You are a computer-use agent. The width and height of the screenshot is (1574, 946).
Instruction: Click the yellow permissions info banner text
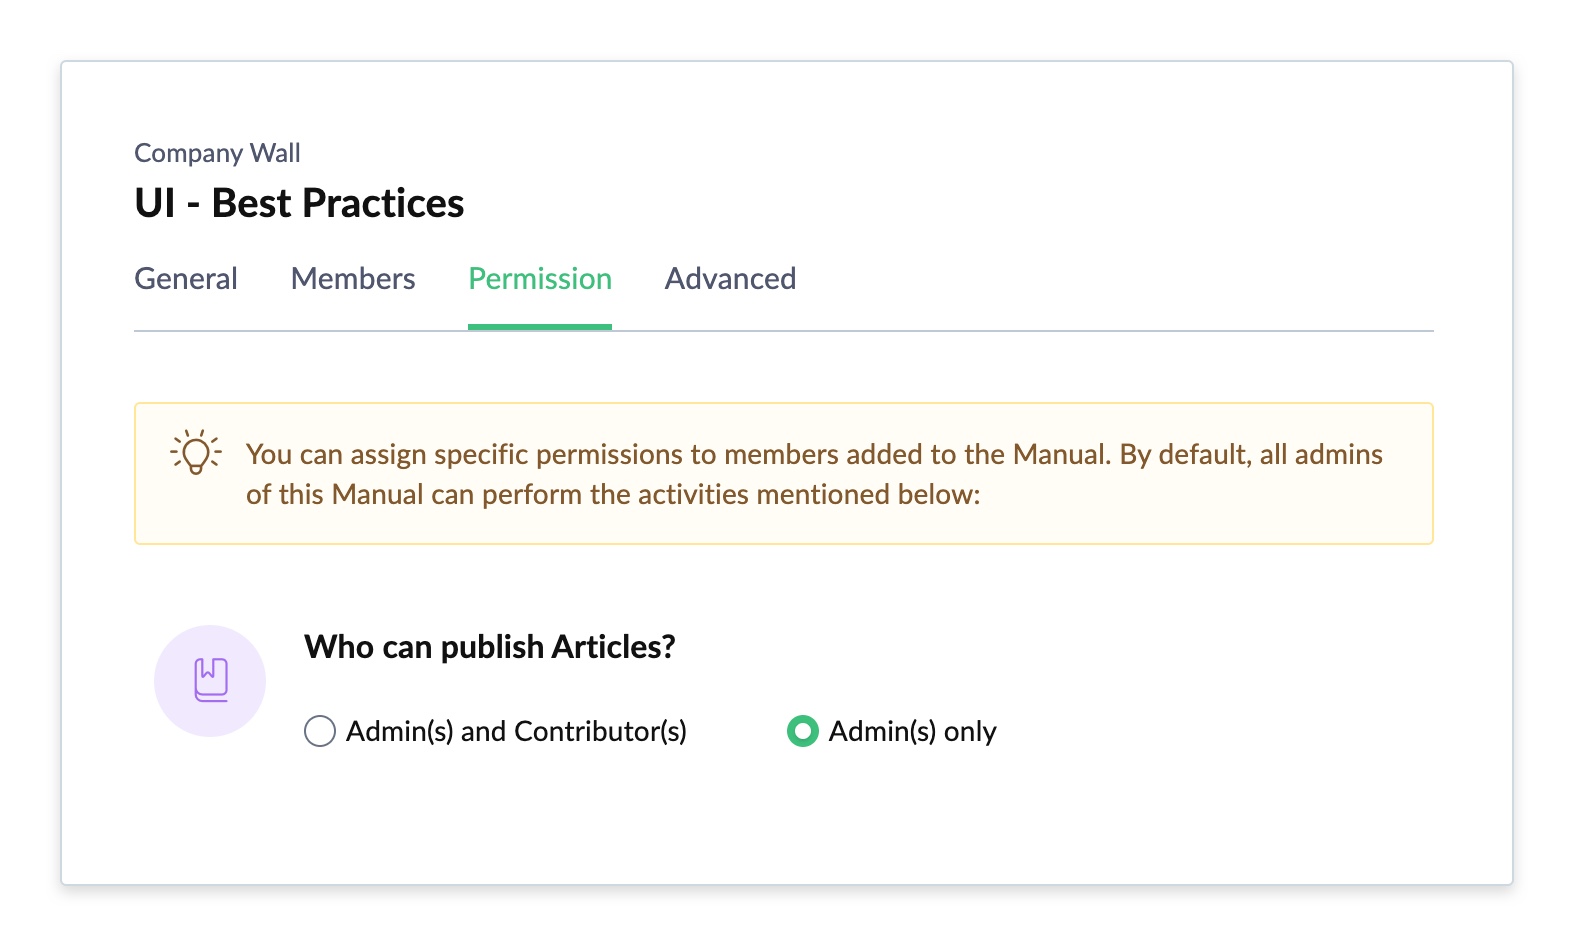click(x=814, y=474)
